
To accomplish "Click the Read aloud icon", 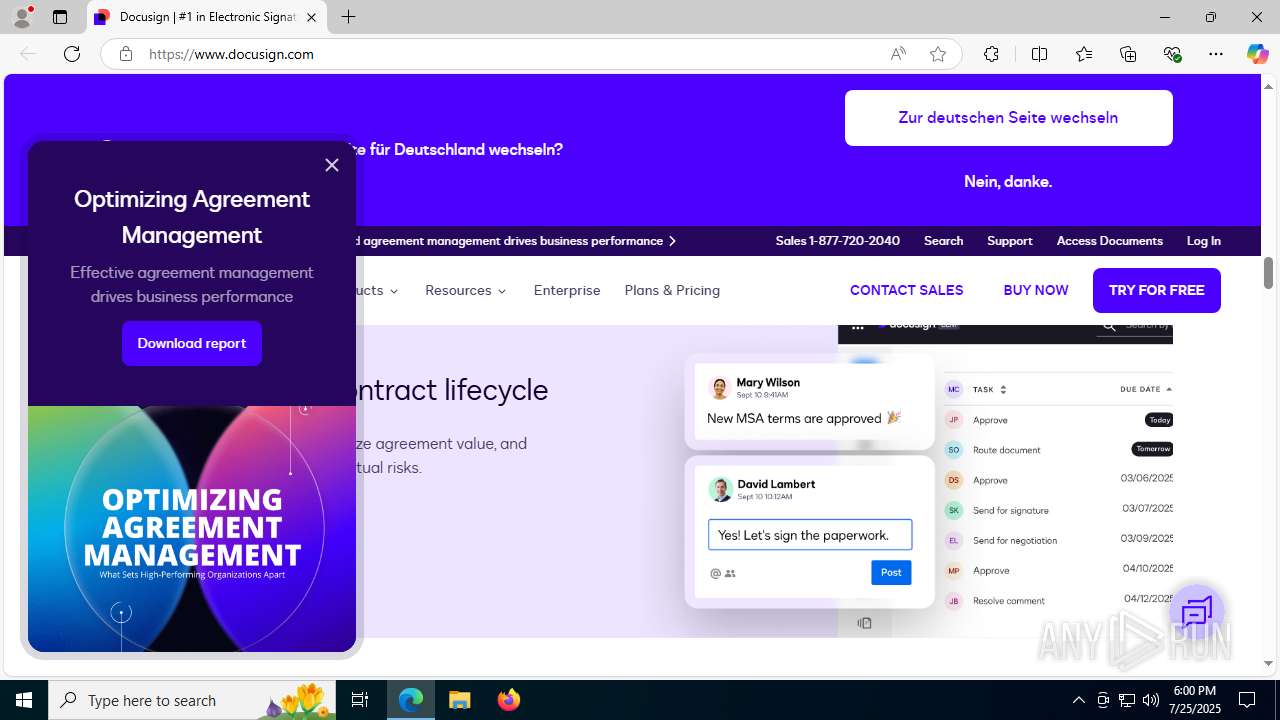I will (x=898, y=54).
